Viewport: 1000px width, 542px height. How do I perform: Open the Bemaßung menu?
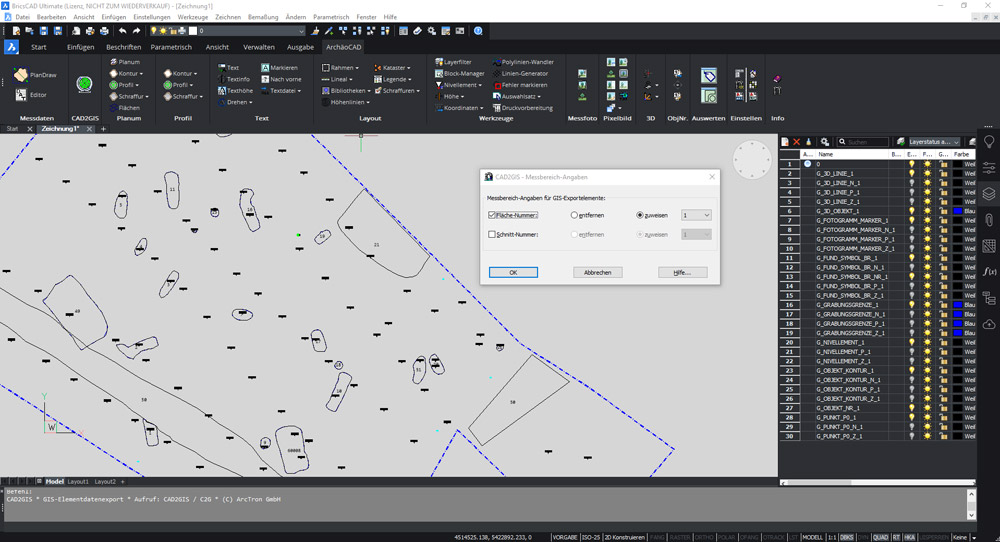(x=263, y=17)
